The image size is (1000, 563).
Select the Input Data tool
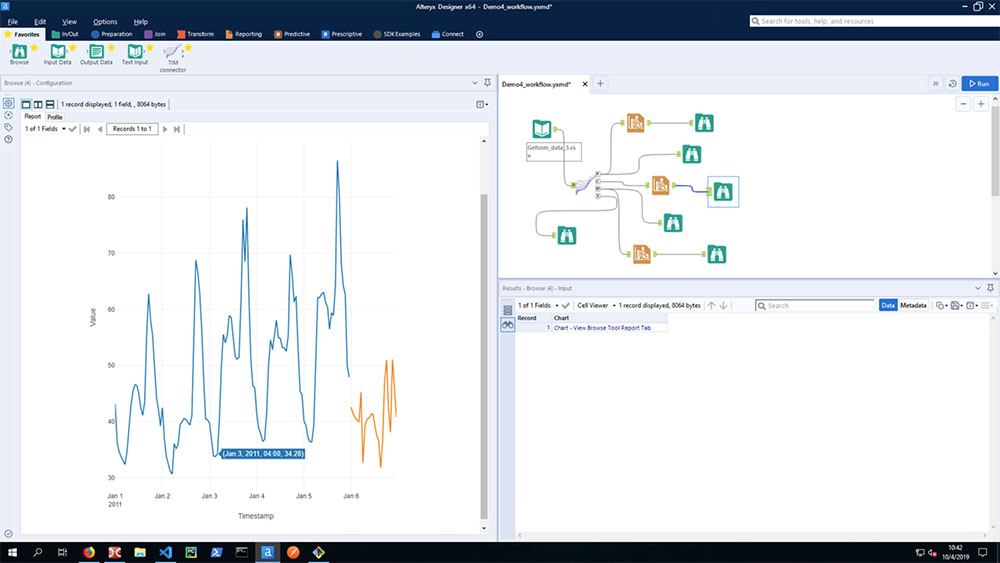click(x=57, y=54)
